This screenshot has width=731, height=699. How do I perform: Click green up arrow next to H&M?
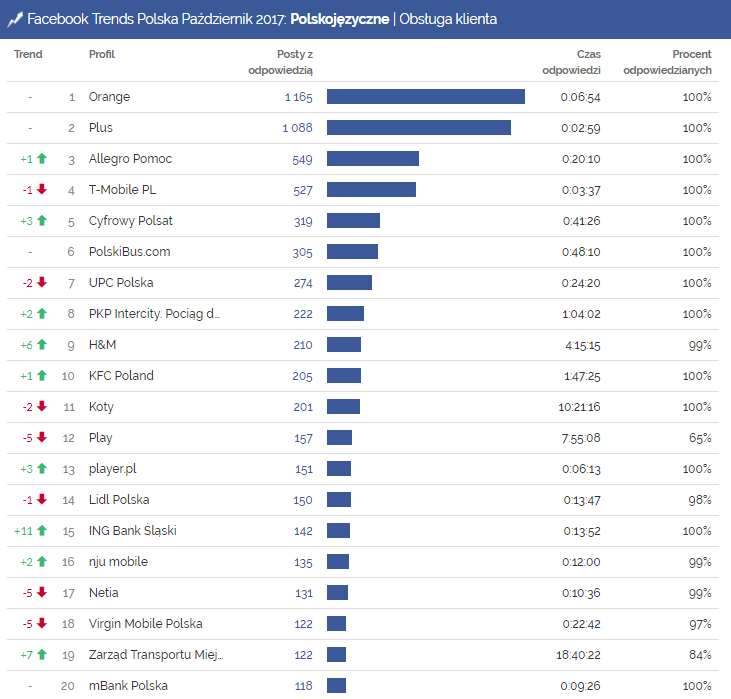pyautogui.click(x=42, y=345)
